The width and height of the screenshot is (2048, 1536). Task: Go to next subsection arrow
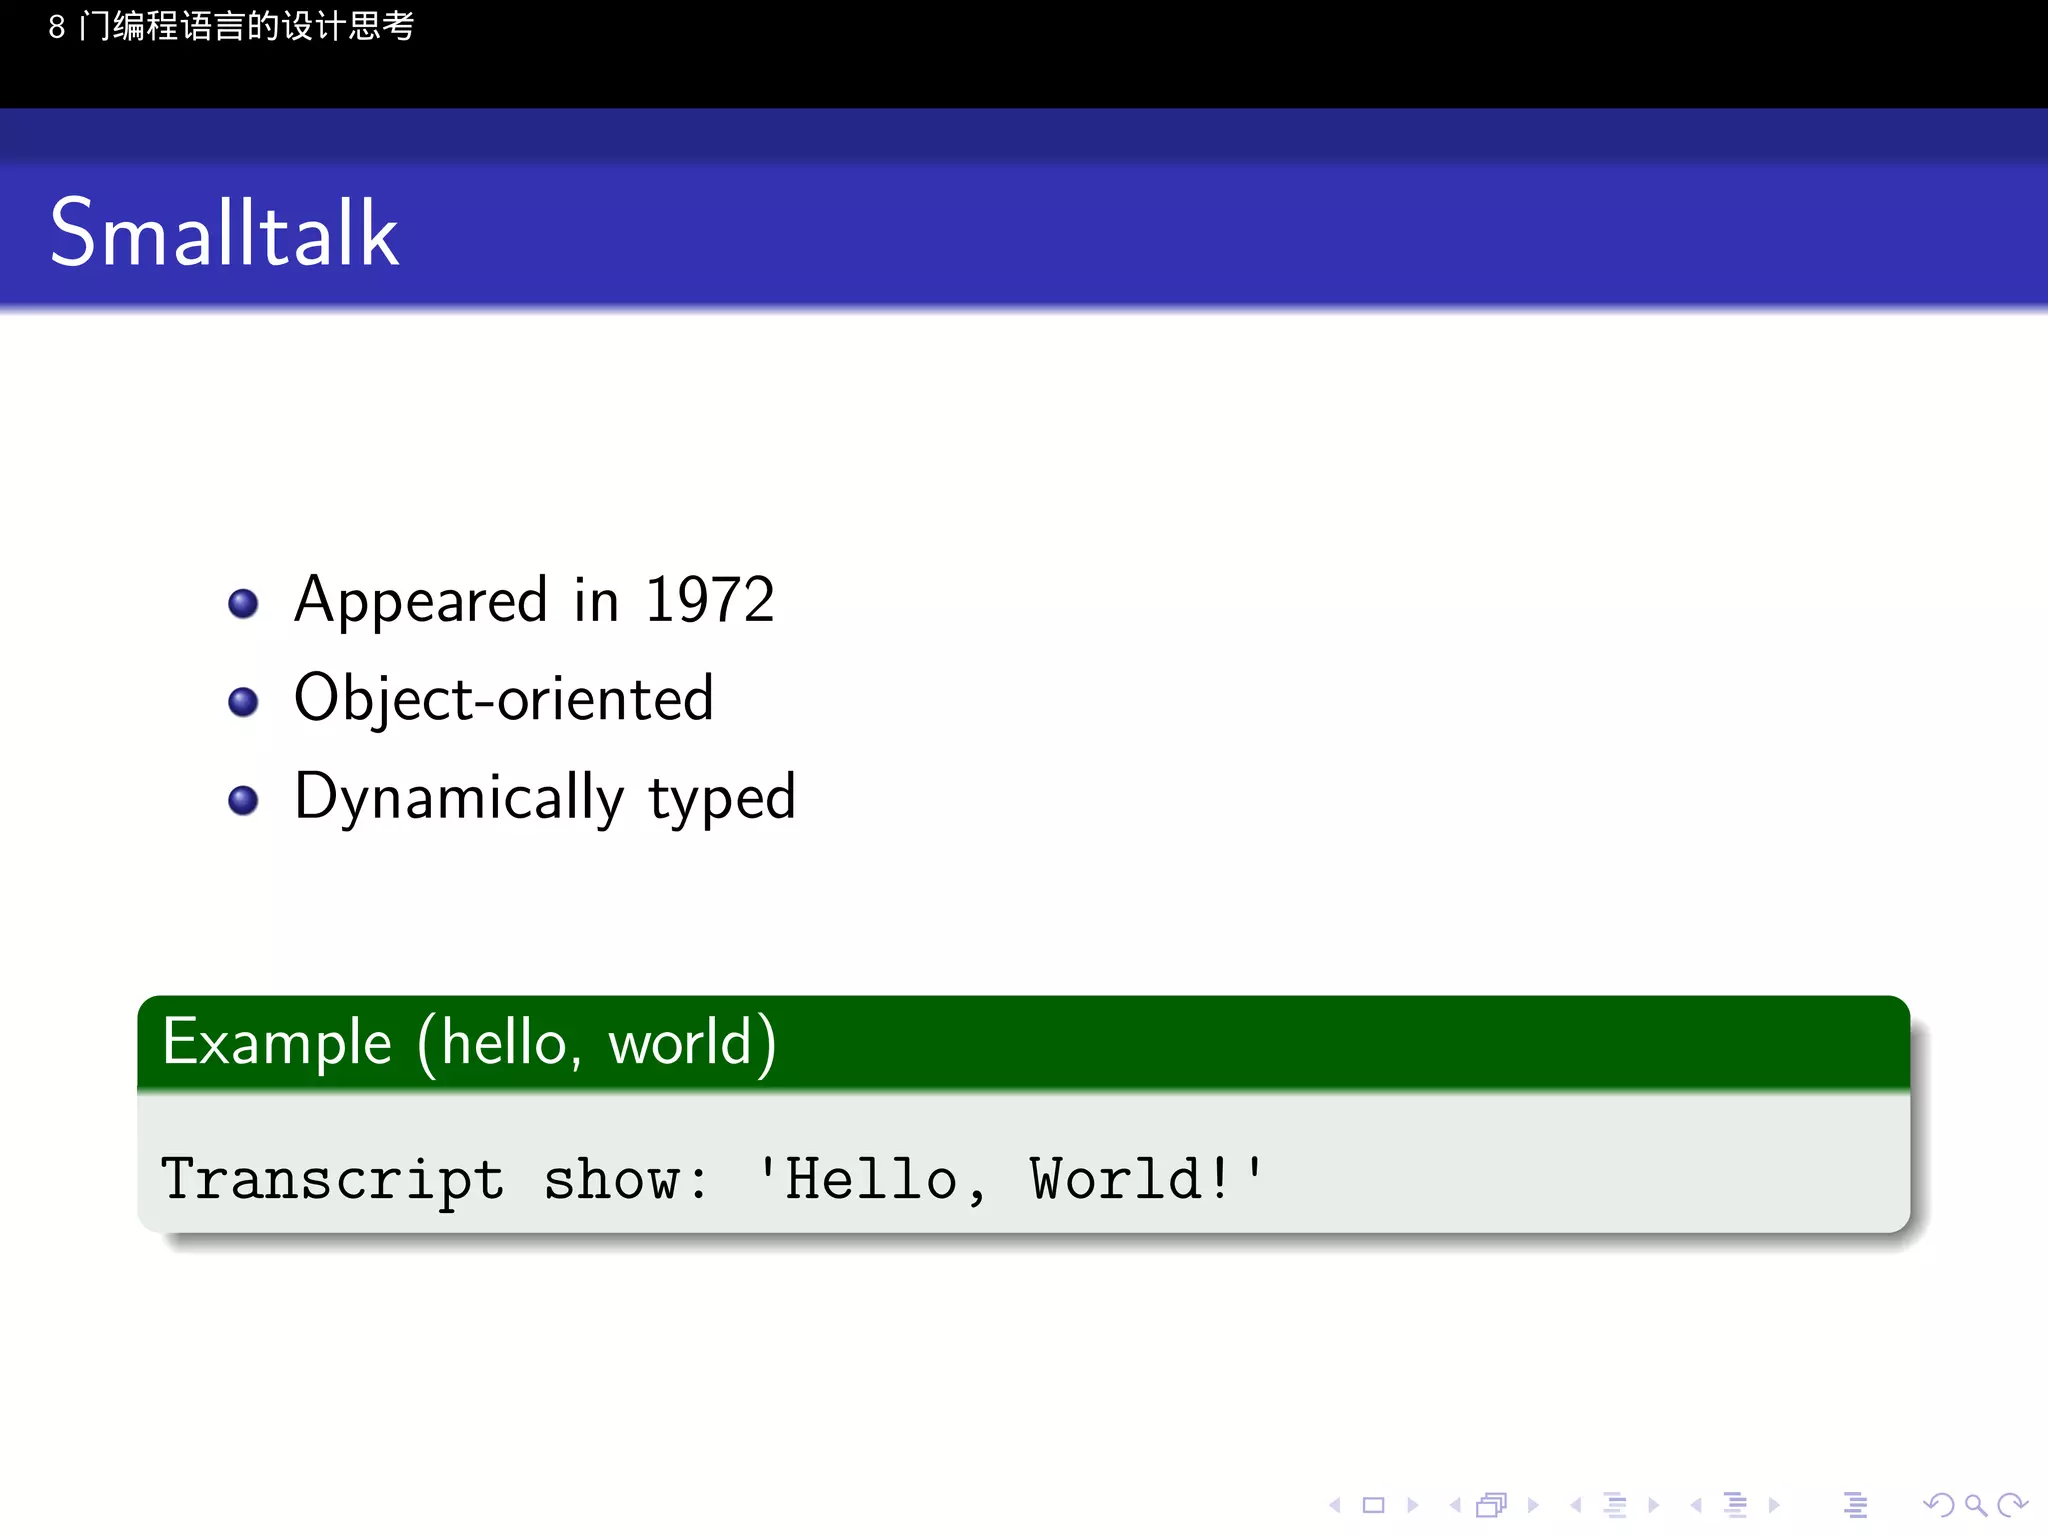point(1654,1505)
